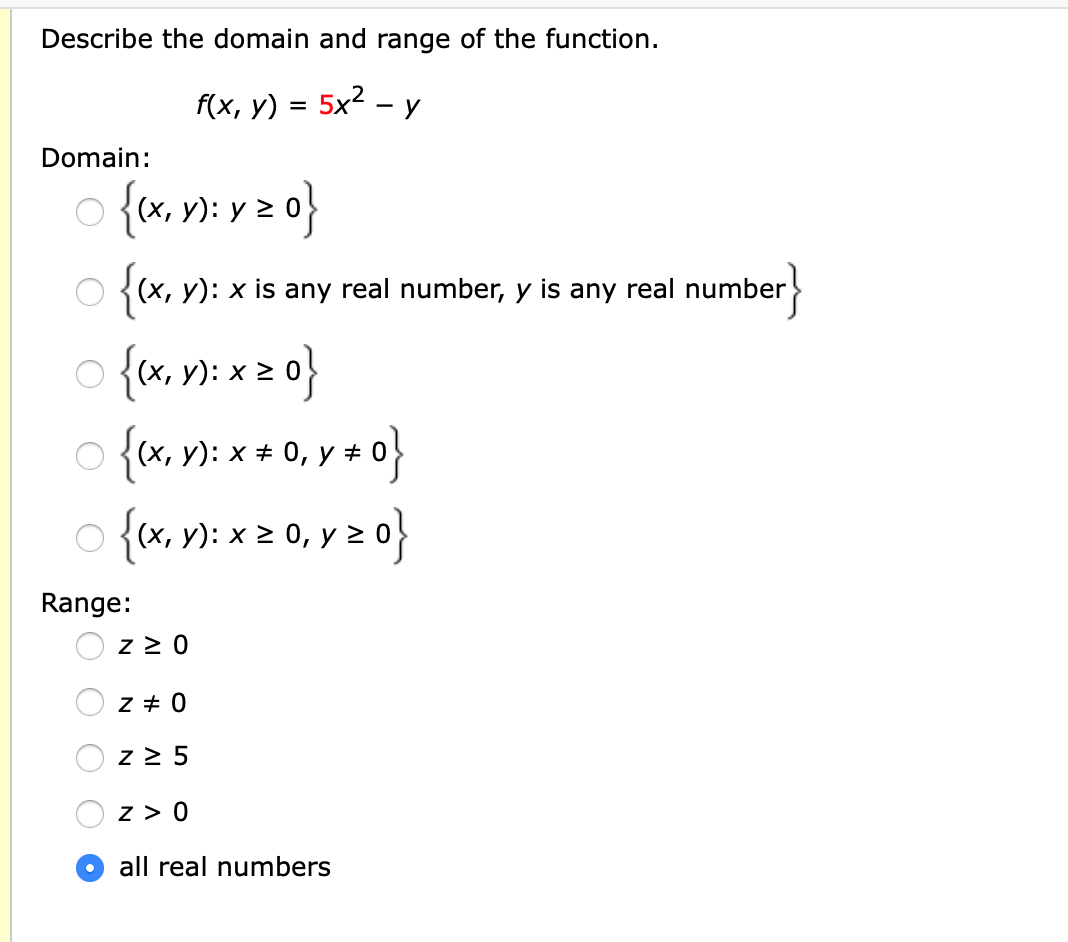This screenshot has height=942, width=1068.
Task: Select domain option x ≥ 0
Action: click(x=89, y=374)
